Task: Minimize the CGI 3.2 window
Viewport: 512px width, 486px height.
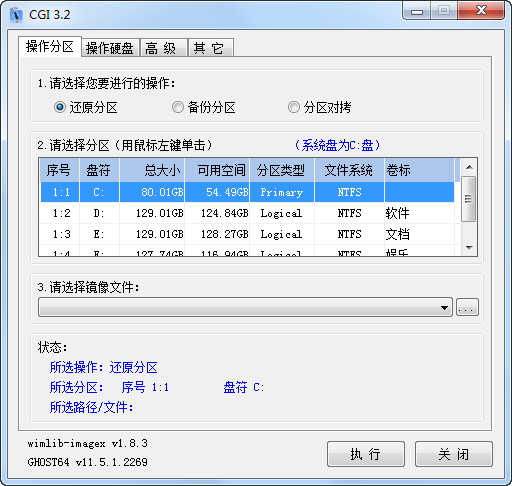Action: click(x=417, y=11)
